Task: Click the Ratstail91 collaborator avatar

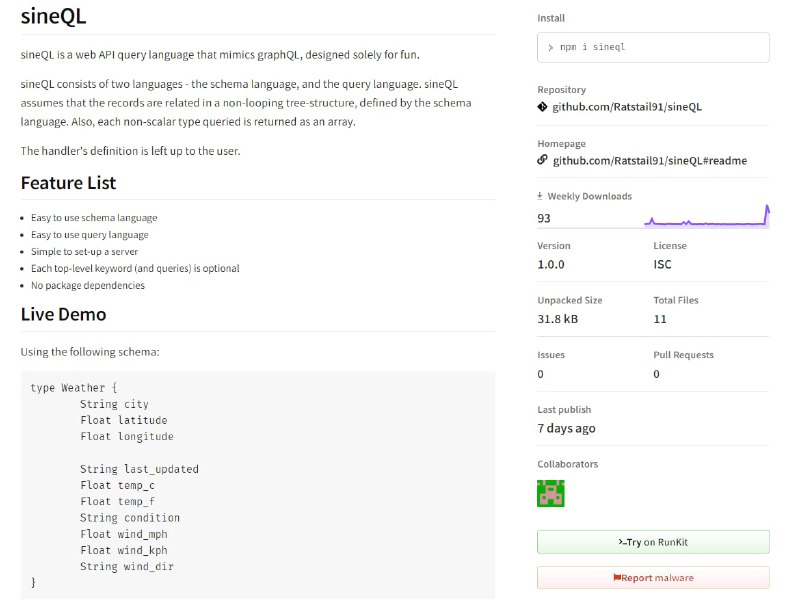Action: point(550,492)
